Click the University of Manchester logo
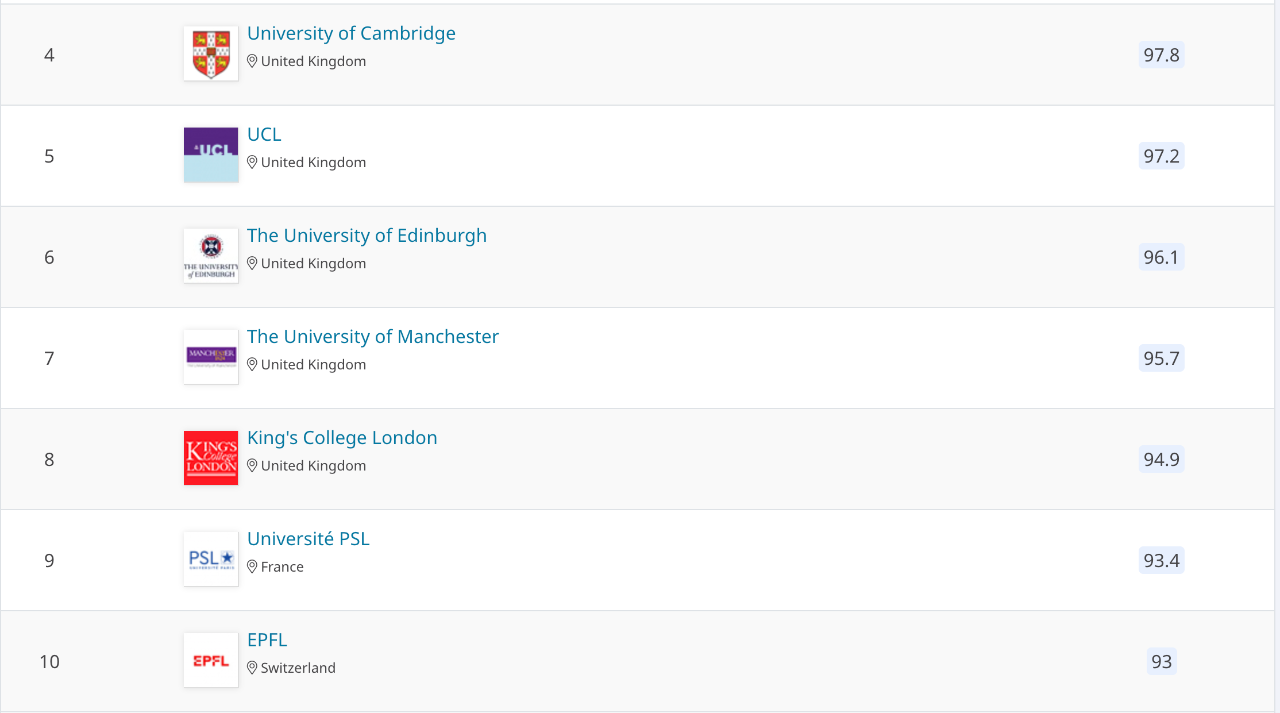1280x713 pixels. coord(211,357)
